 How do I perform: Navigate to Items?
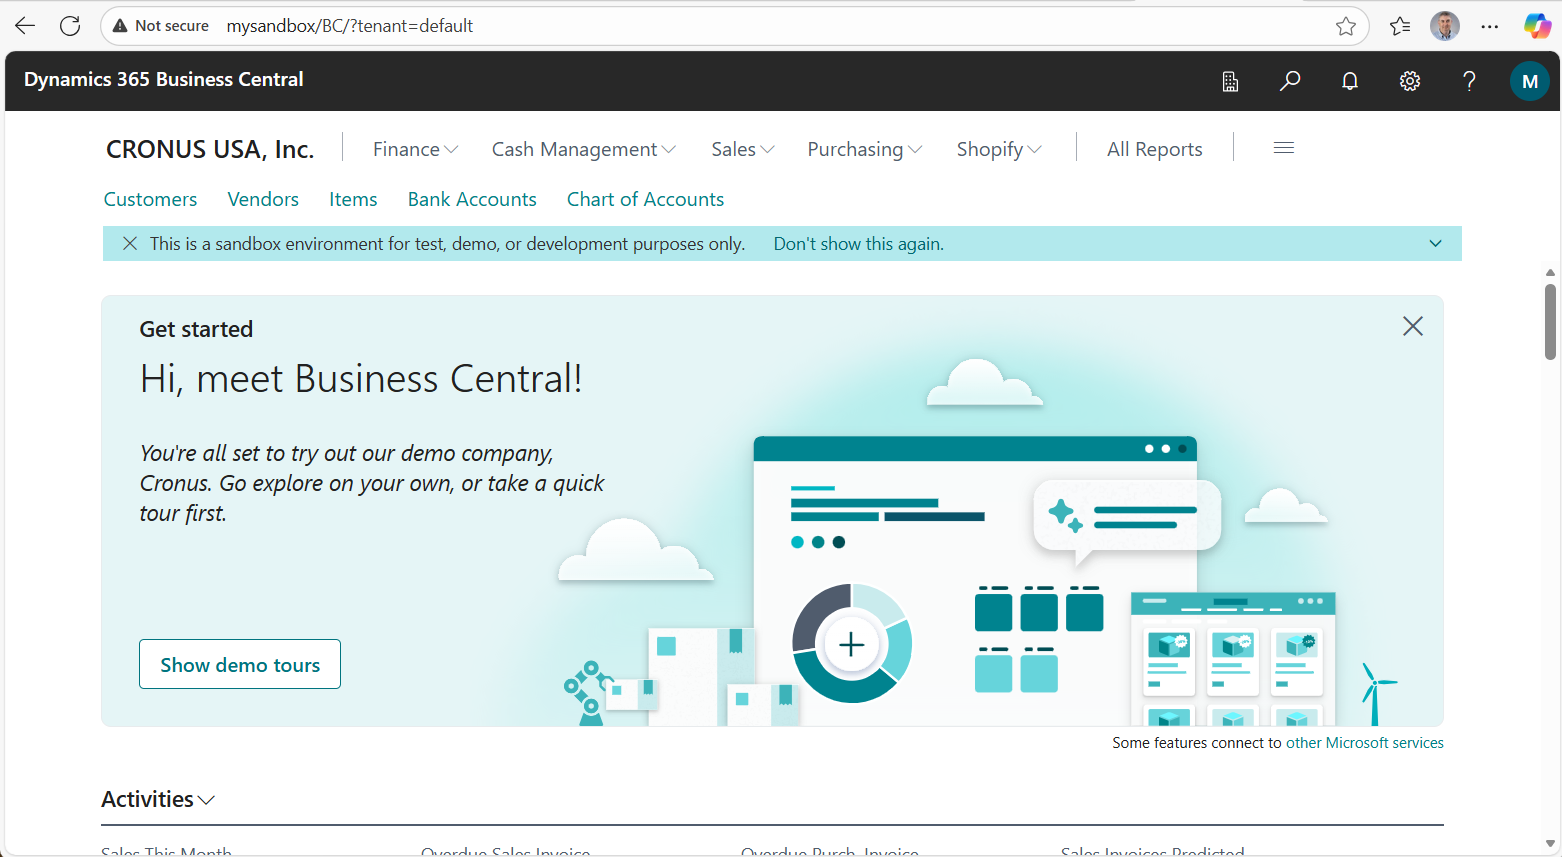click(x=353, y=199)
